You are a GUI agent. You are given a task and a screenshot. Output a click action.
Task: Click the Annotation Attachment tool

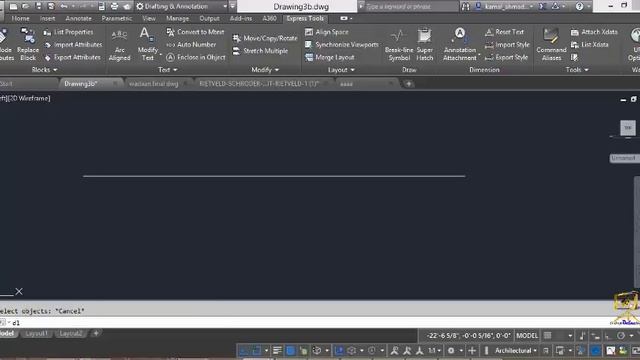point(460,44)
